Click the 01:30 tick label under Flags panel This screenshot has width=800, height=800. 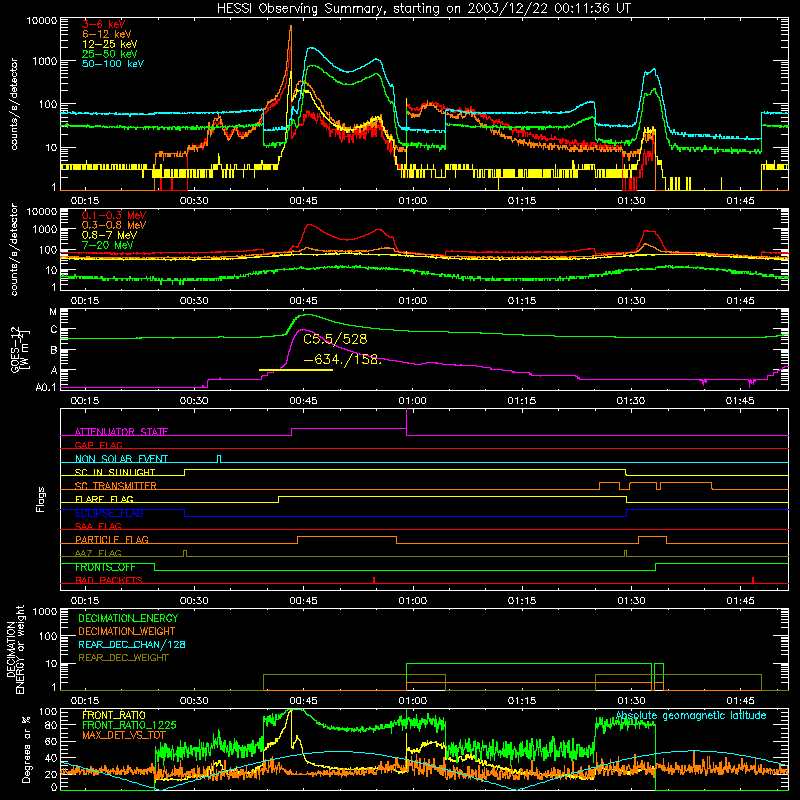(631, 601)
